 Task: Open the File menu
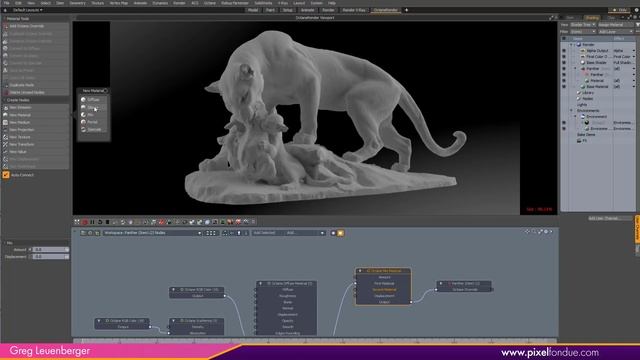tap(7, 3)
